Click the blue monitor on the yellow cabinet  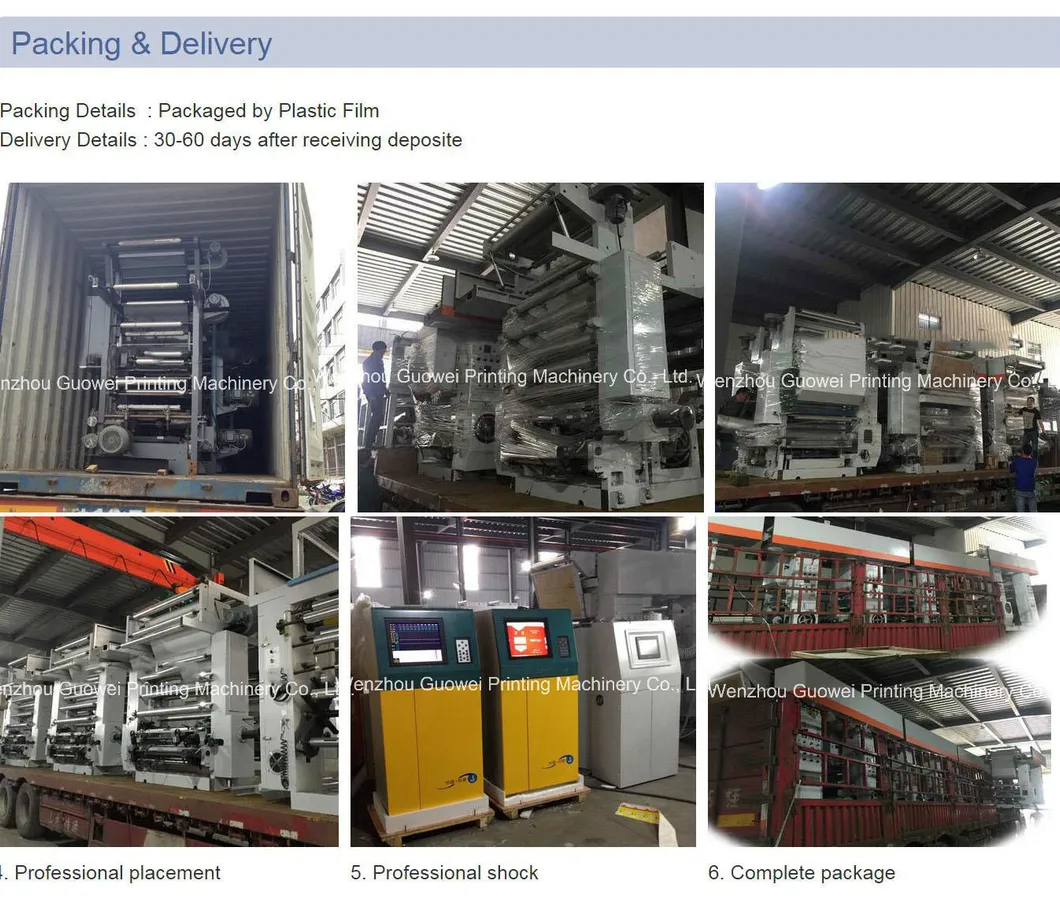click(x=414, y=641)
